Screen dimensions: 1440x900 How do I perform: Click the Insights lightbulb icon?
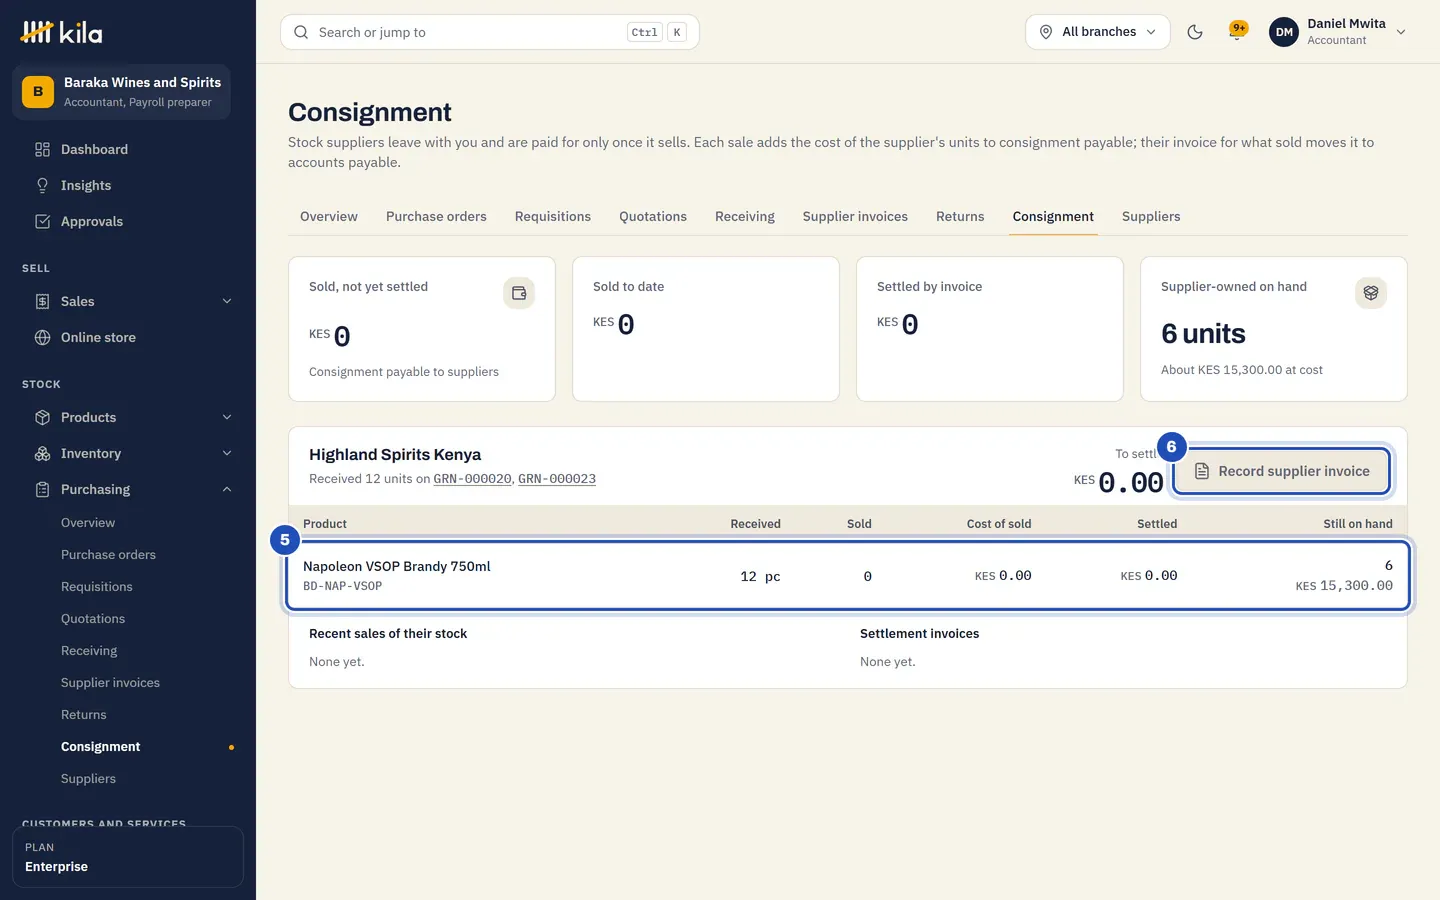(42, 185)
